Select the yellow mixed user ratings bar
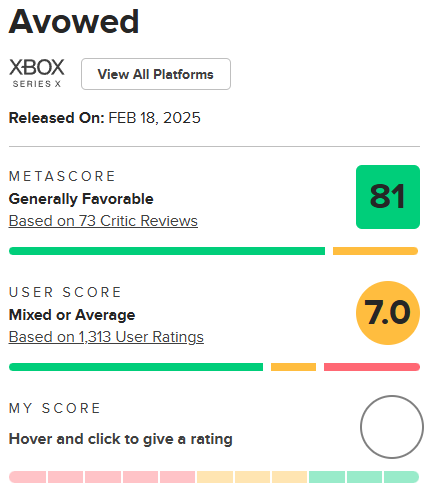The image size is (428, 487). (x=293, y=367)
